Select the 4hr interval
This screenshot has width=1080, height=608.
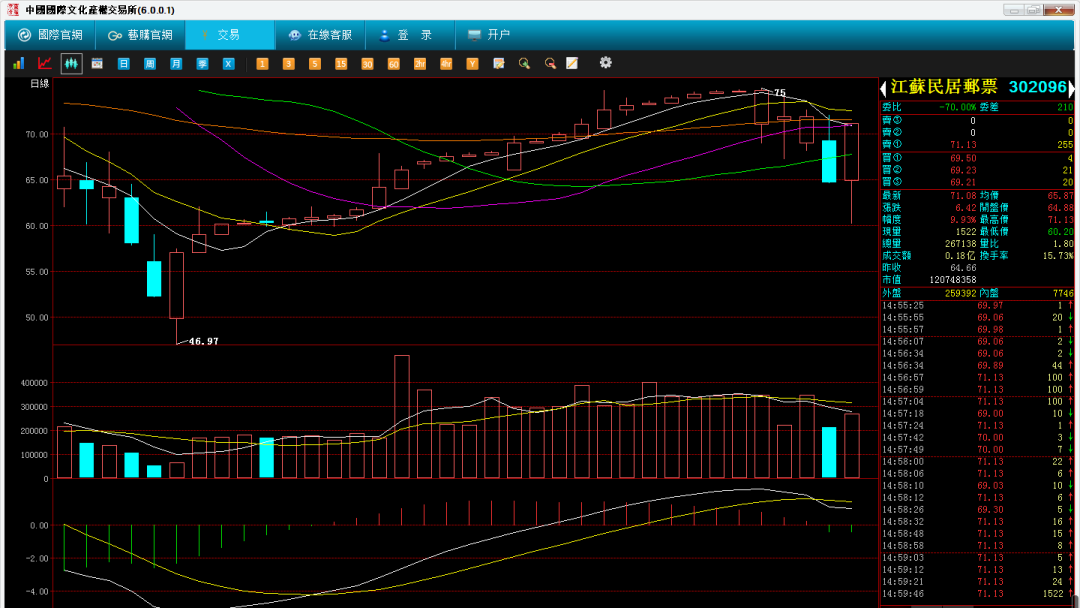point(446,63)
